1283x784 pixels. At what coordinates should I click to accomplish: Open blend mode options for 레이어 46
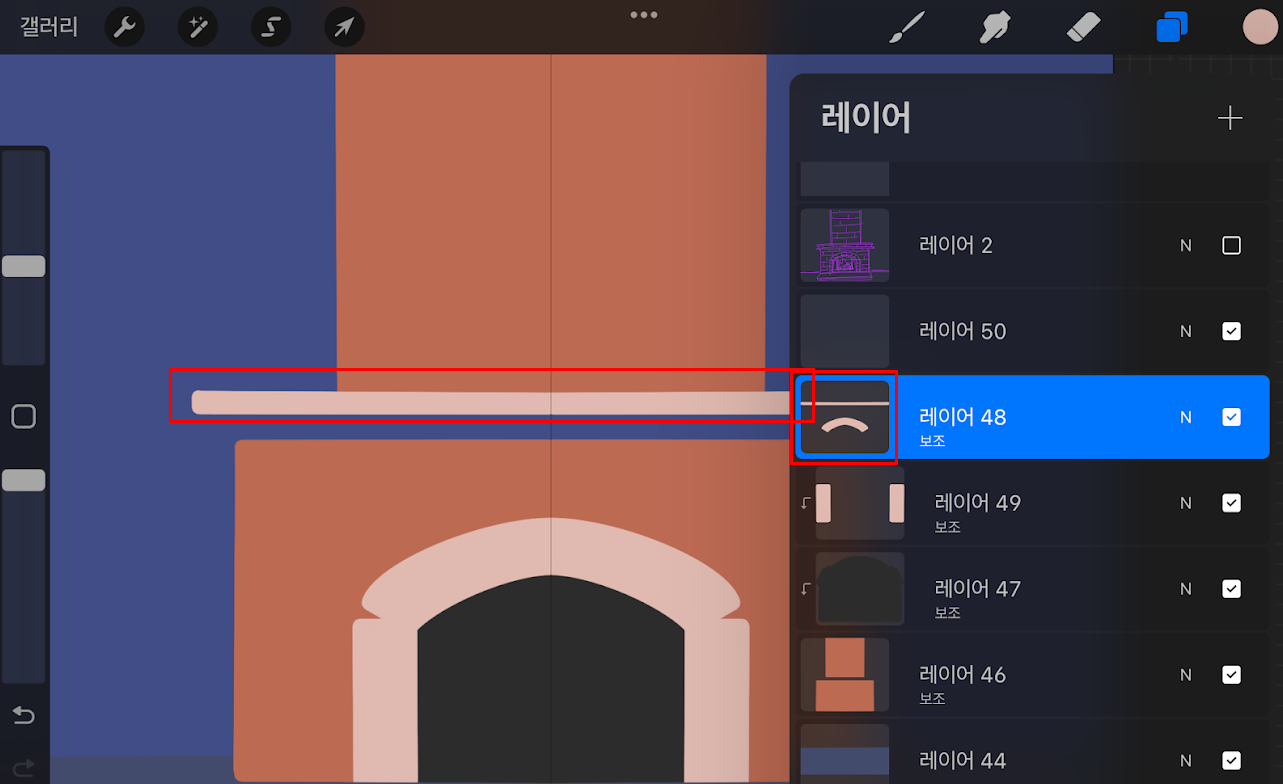(x=1185, y=675)
